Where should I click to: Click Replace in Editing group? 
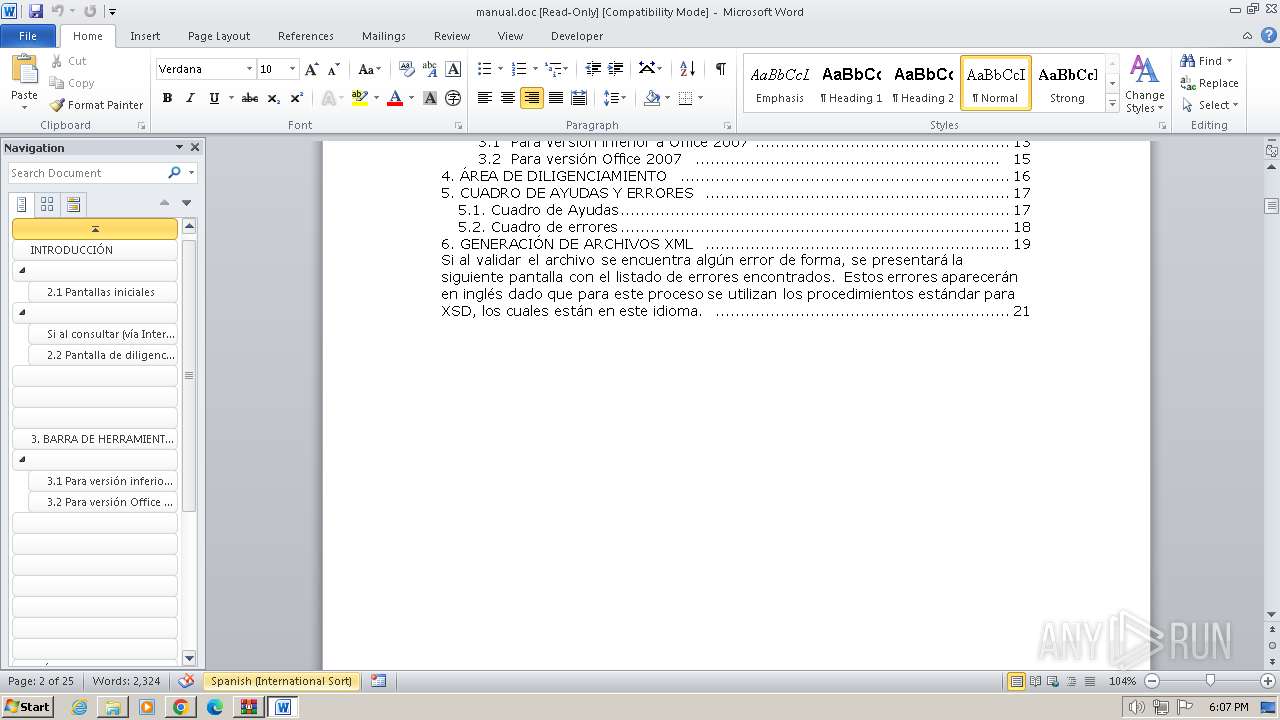pyautogui.click(x=1209, y=83)
